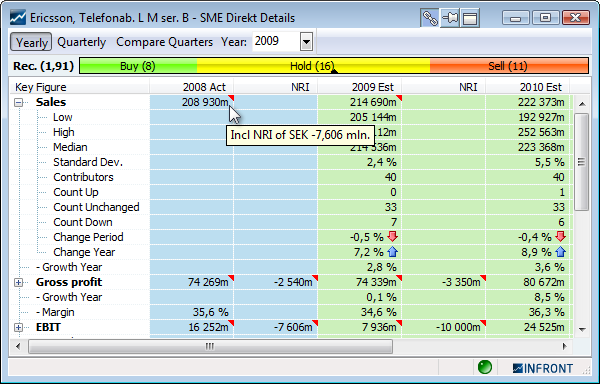Switch to Quarterly view
The height and width of the screenshot is (384, 600).
[82, 42]
